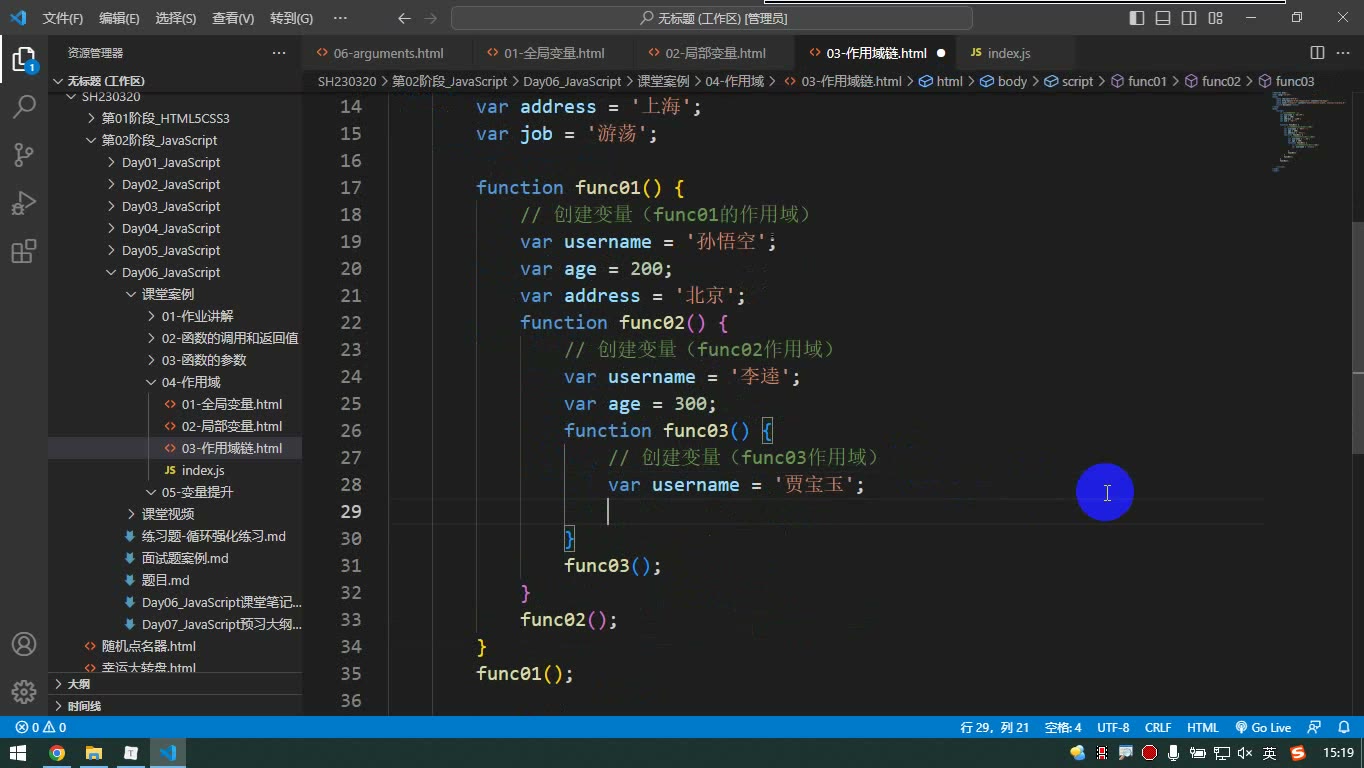Open the notifications bell in status bar
Image resolution: width=1364 pixels, height=768 pixels.
[1344, 728]
